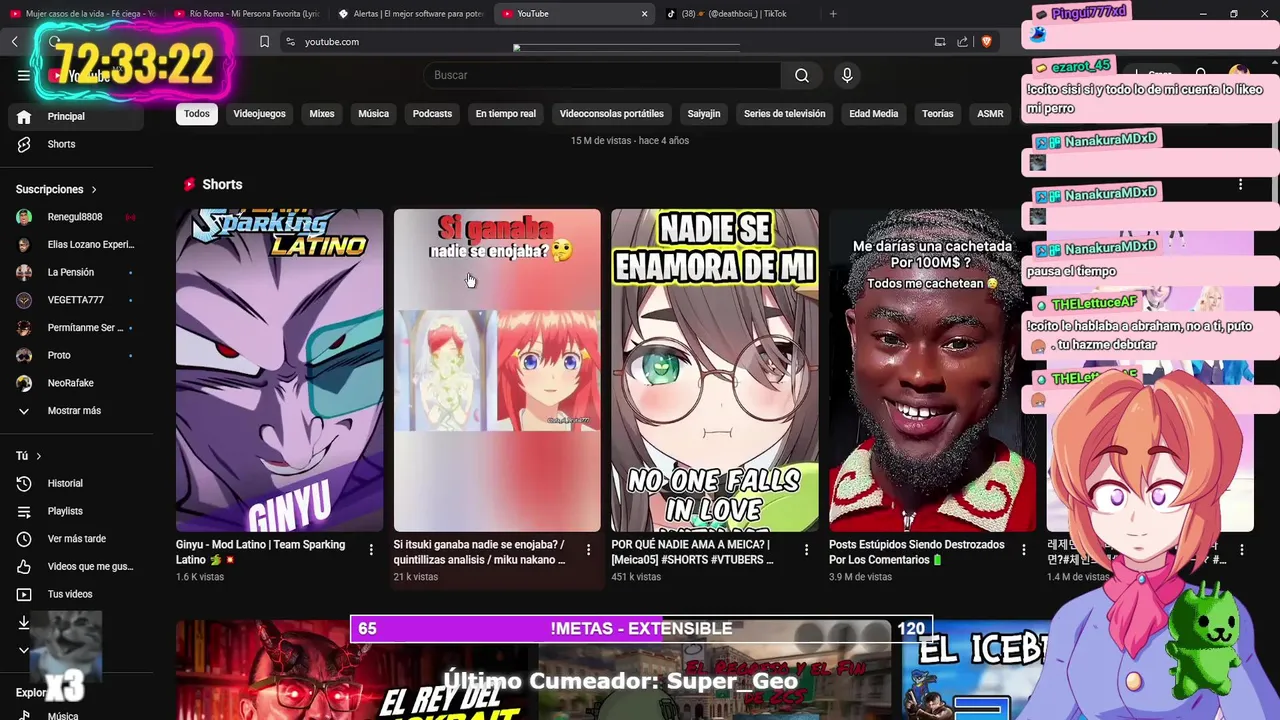
Task: Select the ASMR filter chip
Action: click(990, 114)
